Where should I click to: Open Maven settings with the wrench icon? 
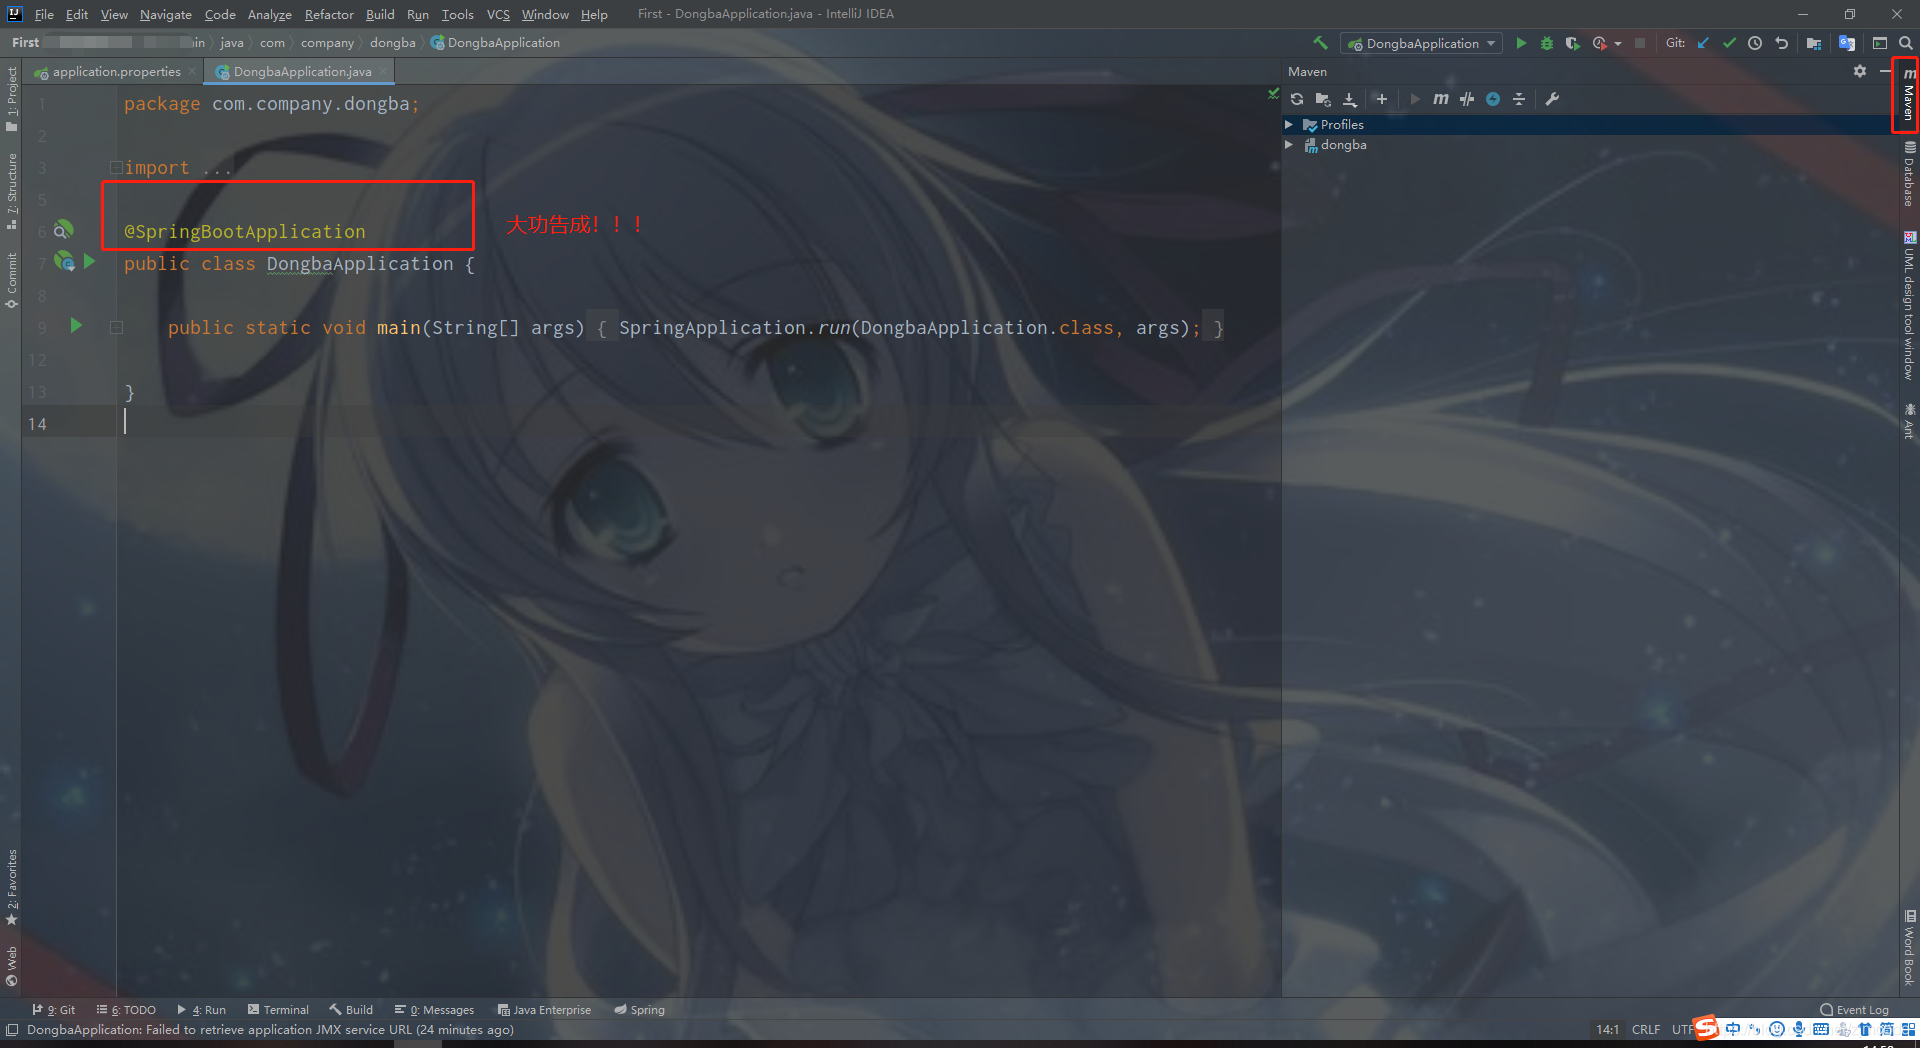[x=1552, y=99]
